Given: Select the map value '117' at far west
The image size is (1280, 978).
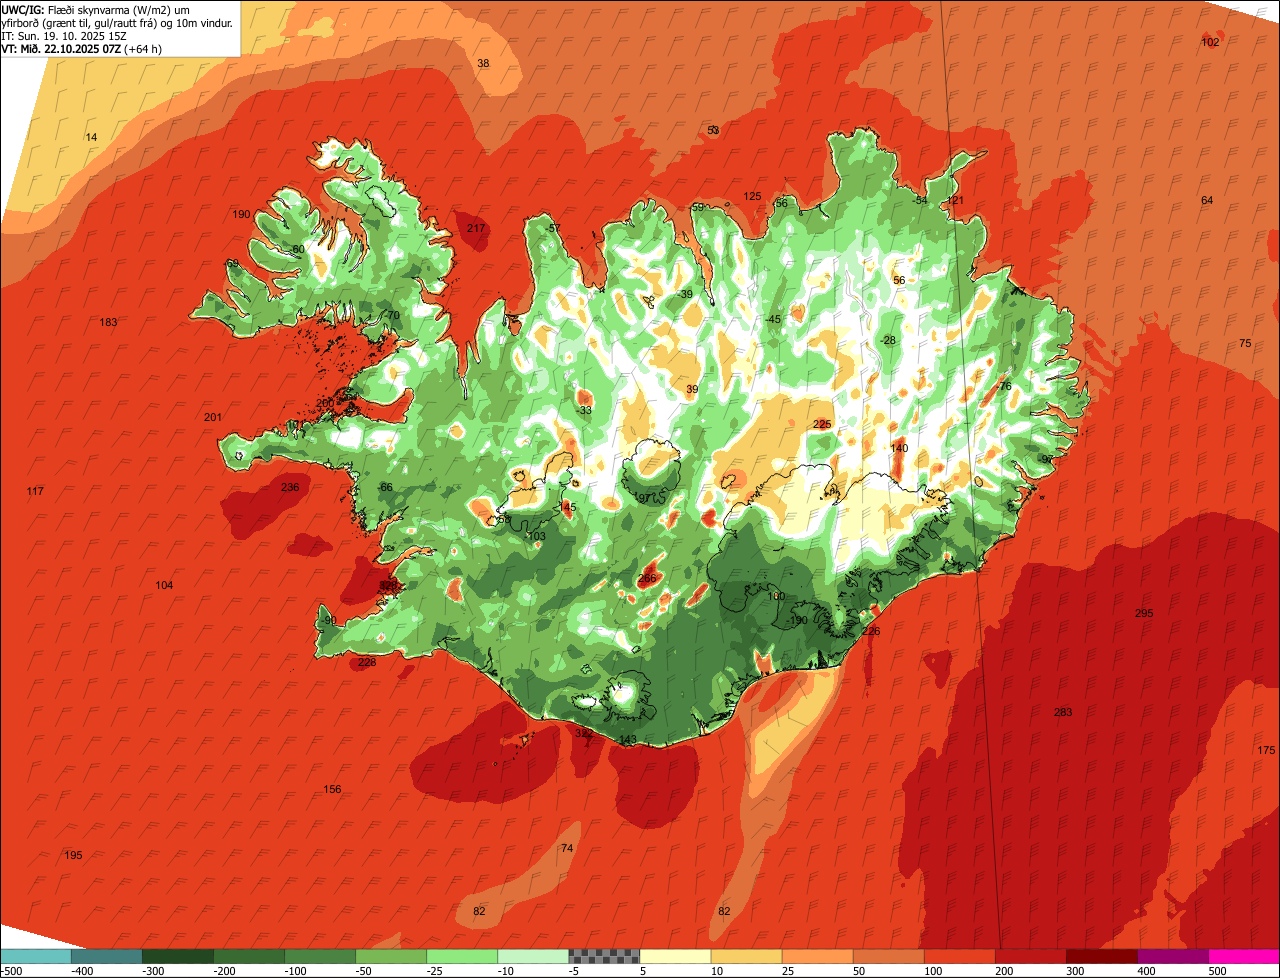Looking at the screenshot, I should click(35, 491).
